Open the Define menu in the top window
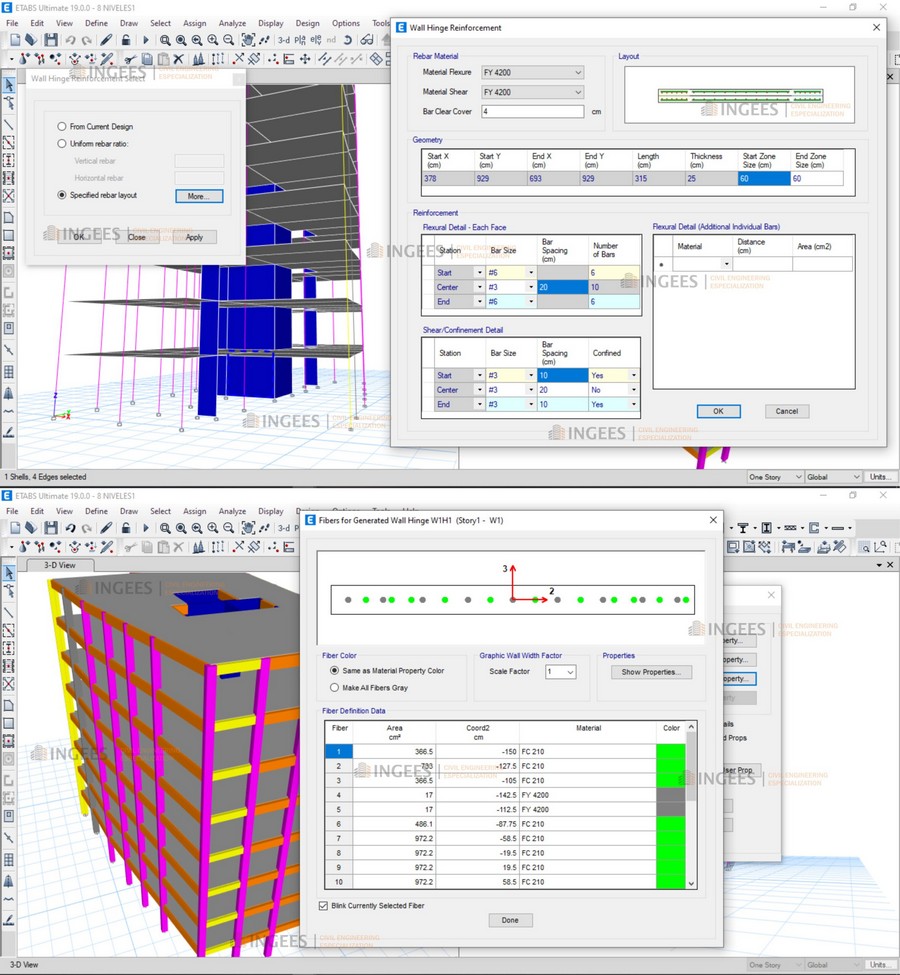900x975 pixels. [96, 23]
